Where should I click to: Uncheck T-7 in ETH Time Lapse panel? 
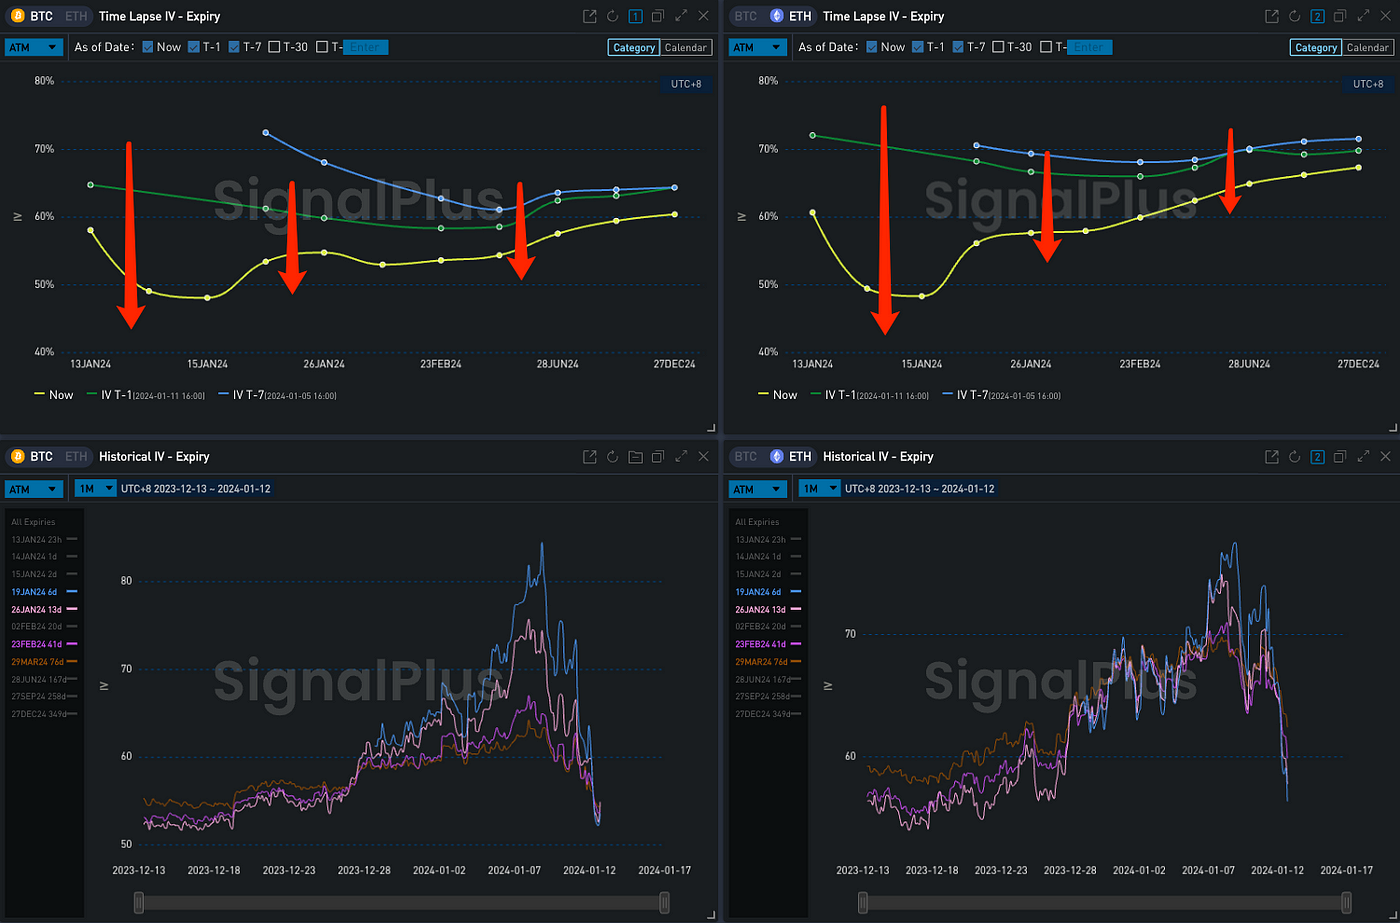point(959,47)
